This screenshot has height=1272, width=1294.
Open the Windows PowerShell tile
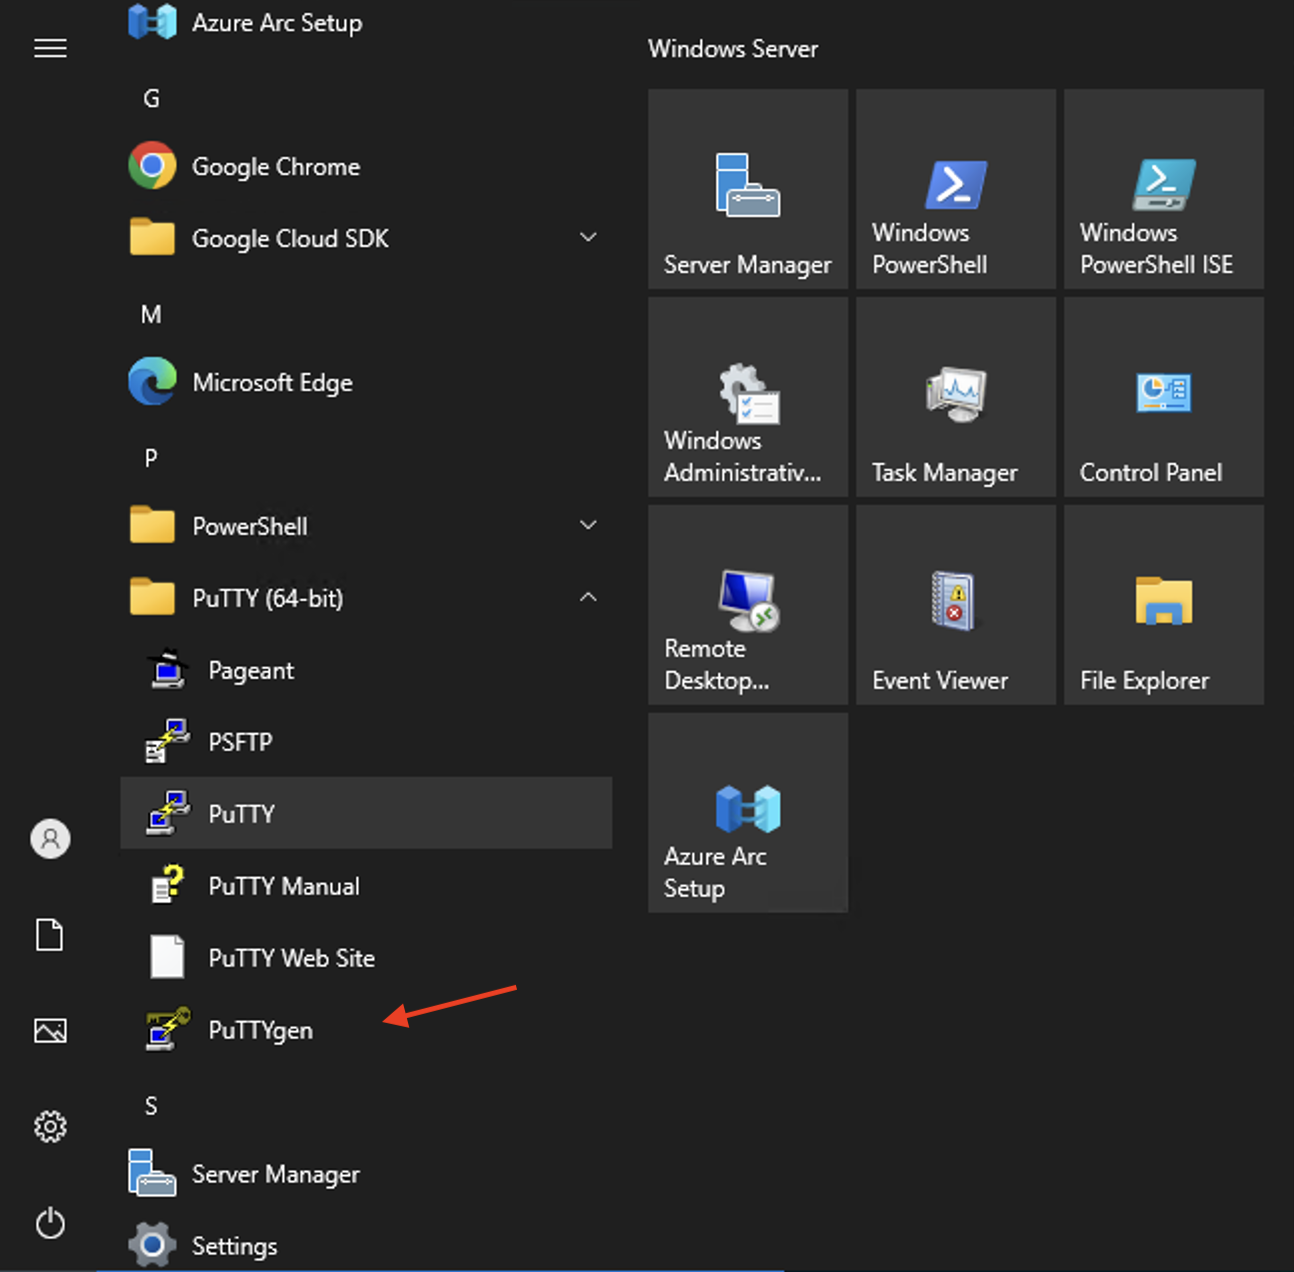point(956,189)
